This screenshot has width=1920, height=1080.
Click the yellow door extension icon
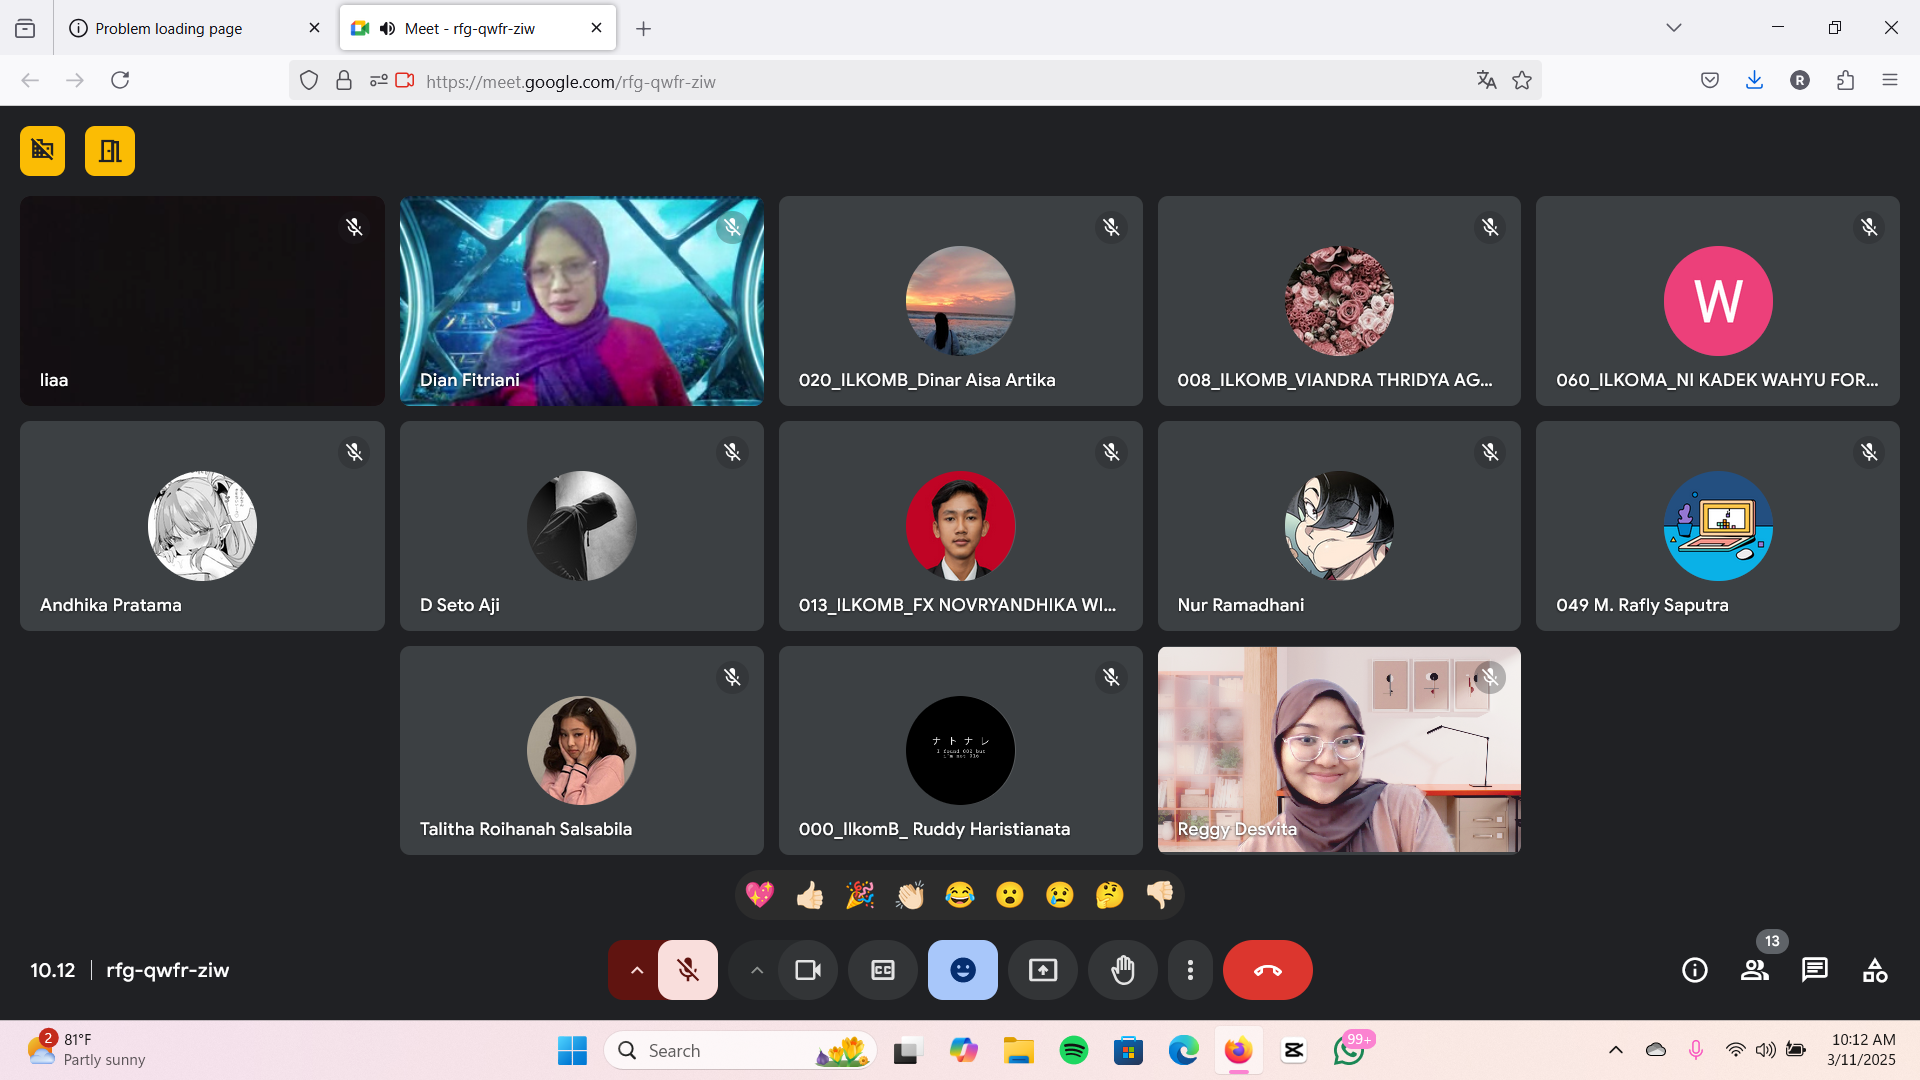point(110,151)
